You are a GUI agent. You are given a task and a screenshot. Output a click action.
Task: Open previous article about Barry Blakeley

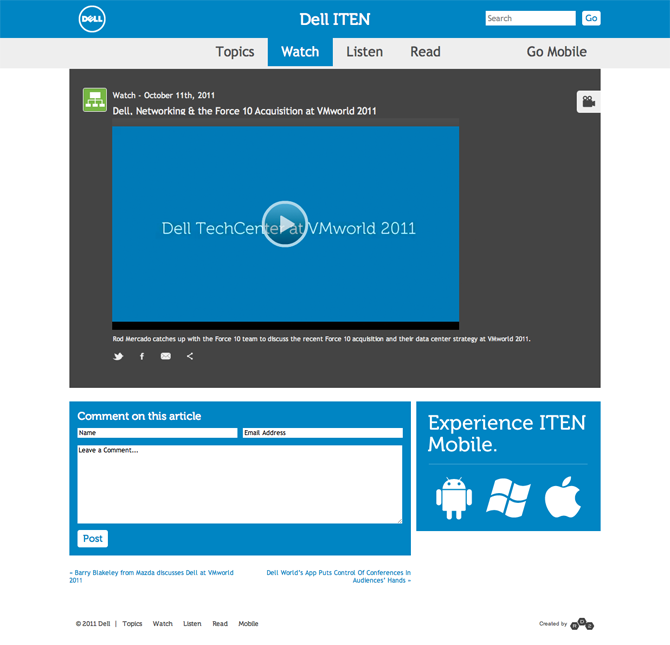point(151,577)
